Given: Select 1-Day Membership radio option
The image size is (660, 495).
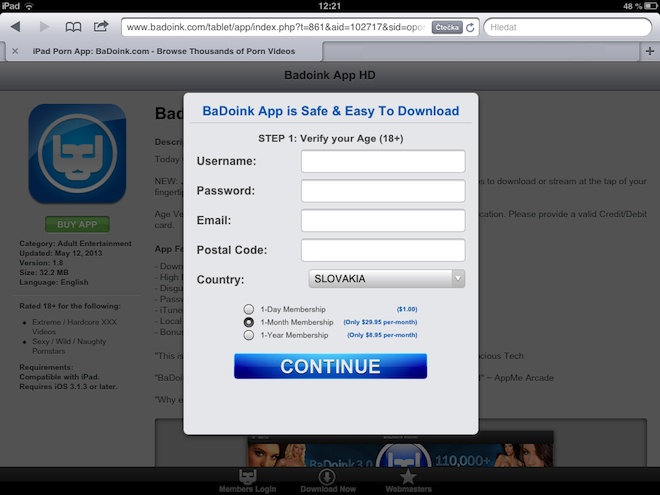Looking at the screenshot, I should point(249,309).
